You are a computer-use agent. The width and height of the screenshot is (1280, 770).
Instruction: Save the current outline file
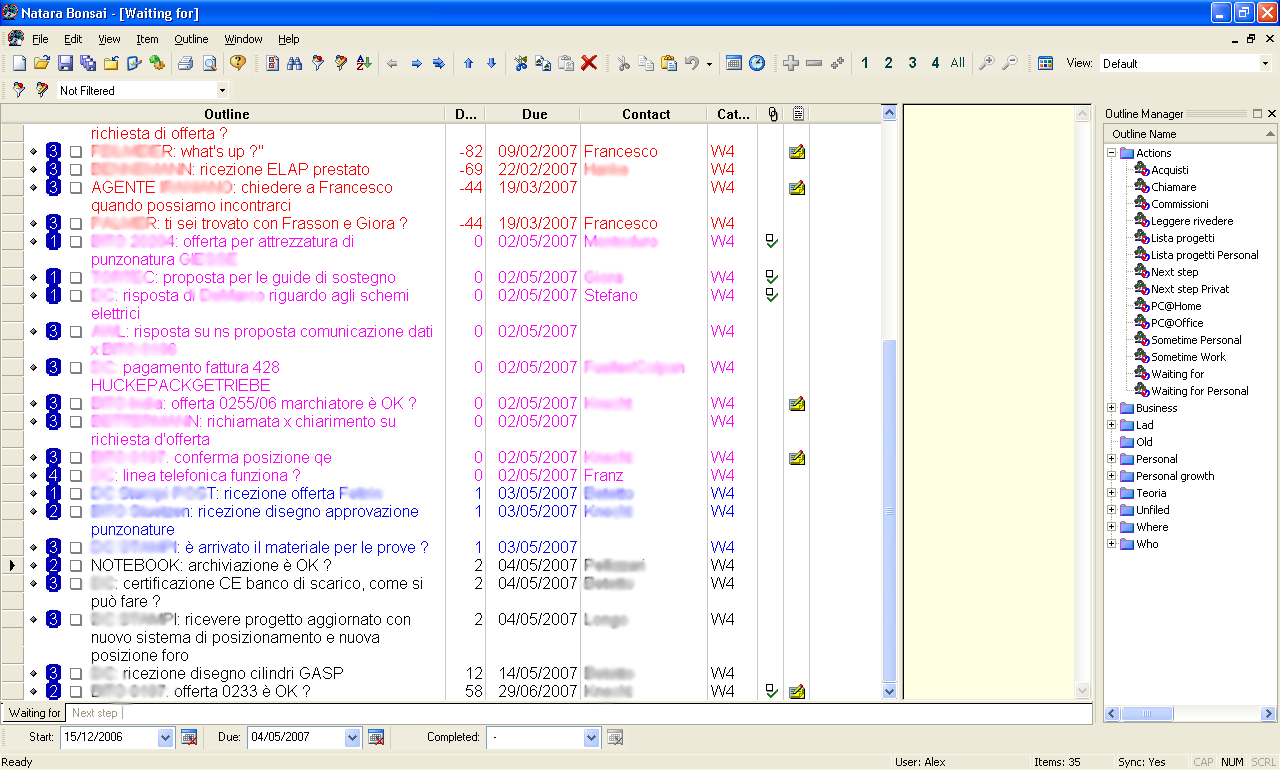coord(65,63)
